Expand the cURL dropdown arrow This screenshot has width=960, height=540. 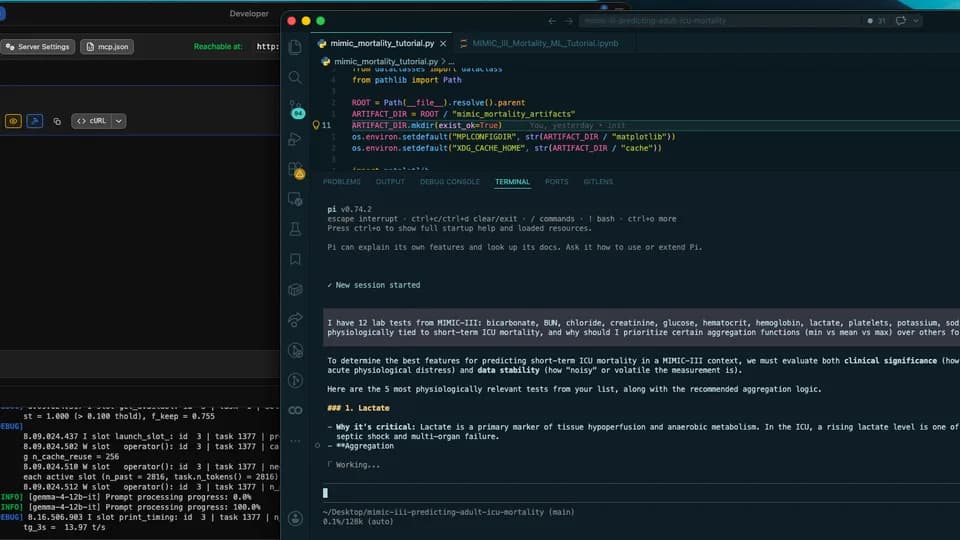tap(119, 121)
